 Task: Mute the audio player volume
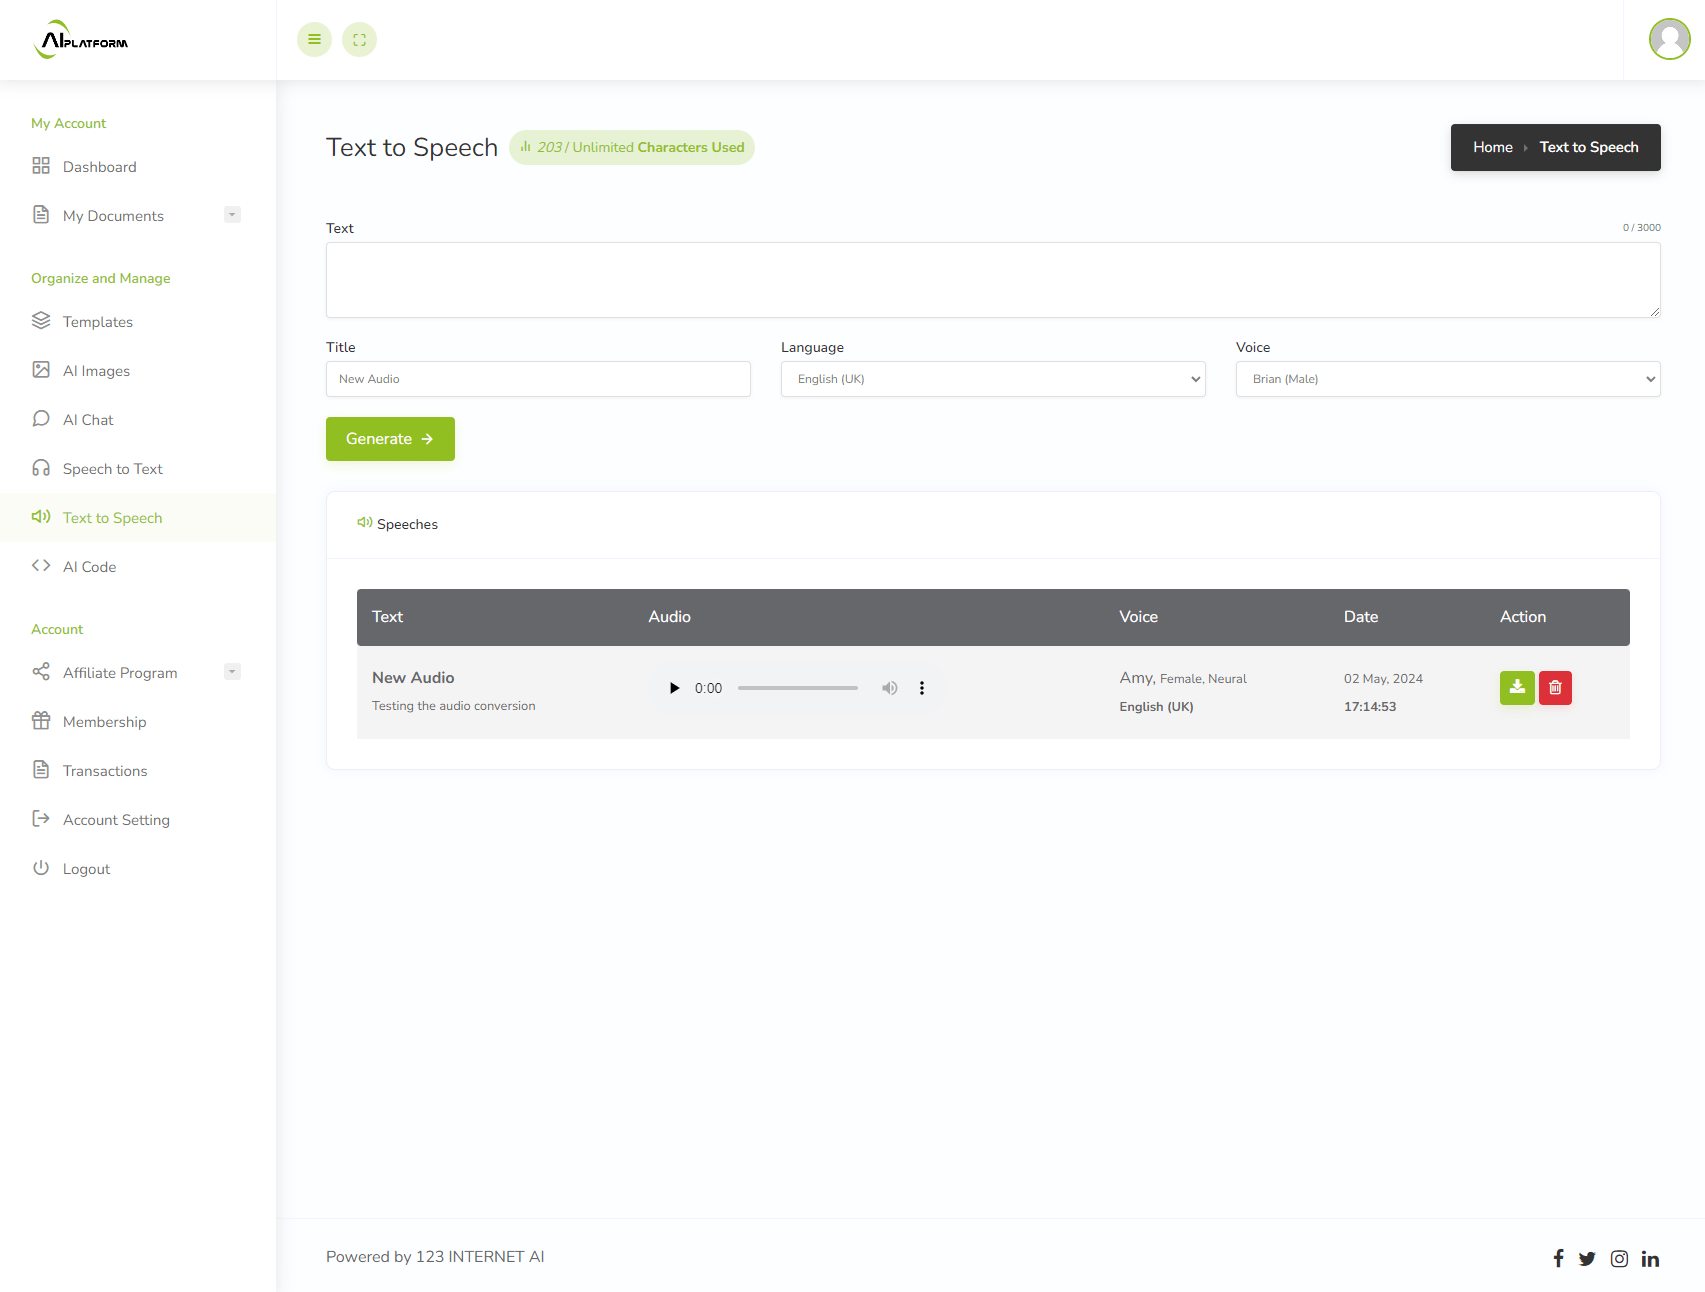point(889,688)
